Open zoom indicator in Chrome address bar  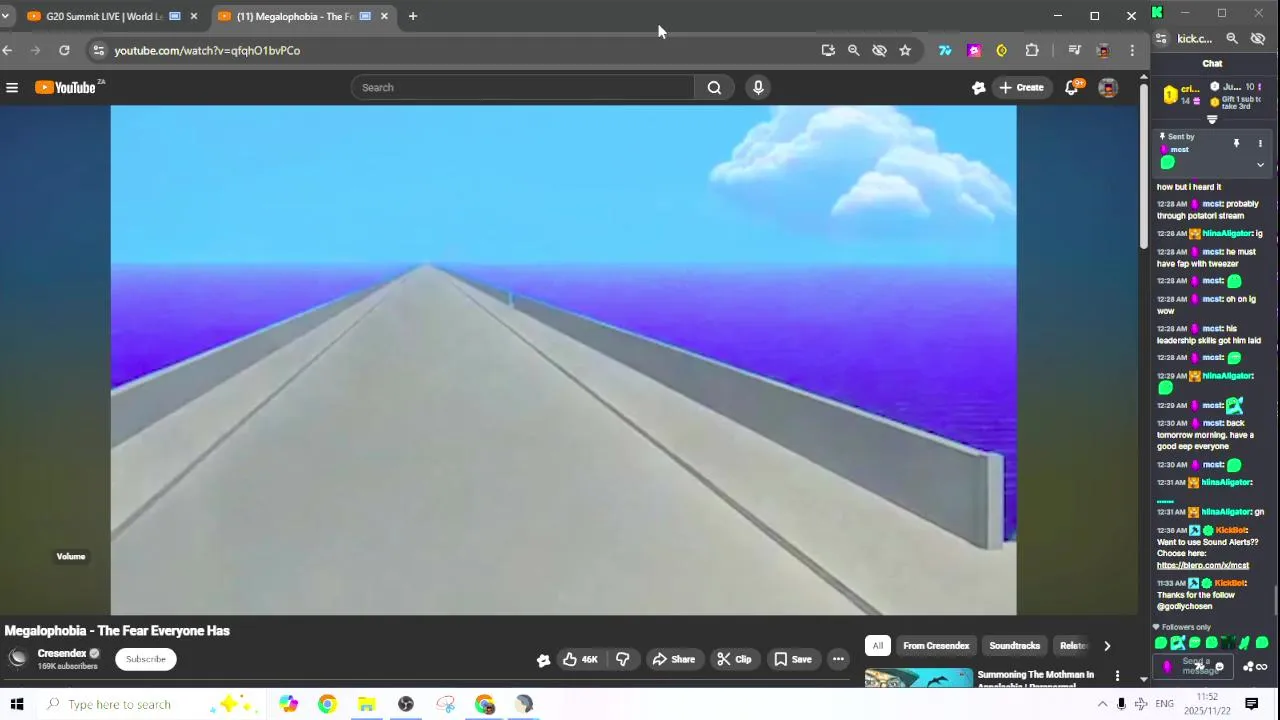pyautogui.click(x=853, y=50)
